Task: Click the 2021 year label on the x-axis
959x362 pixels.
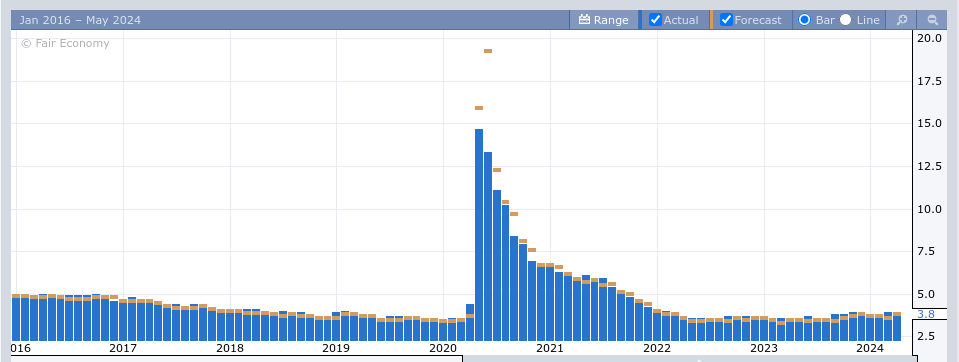Action: [x=549, y=348]
